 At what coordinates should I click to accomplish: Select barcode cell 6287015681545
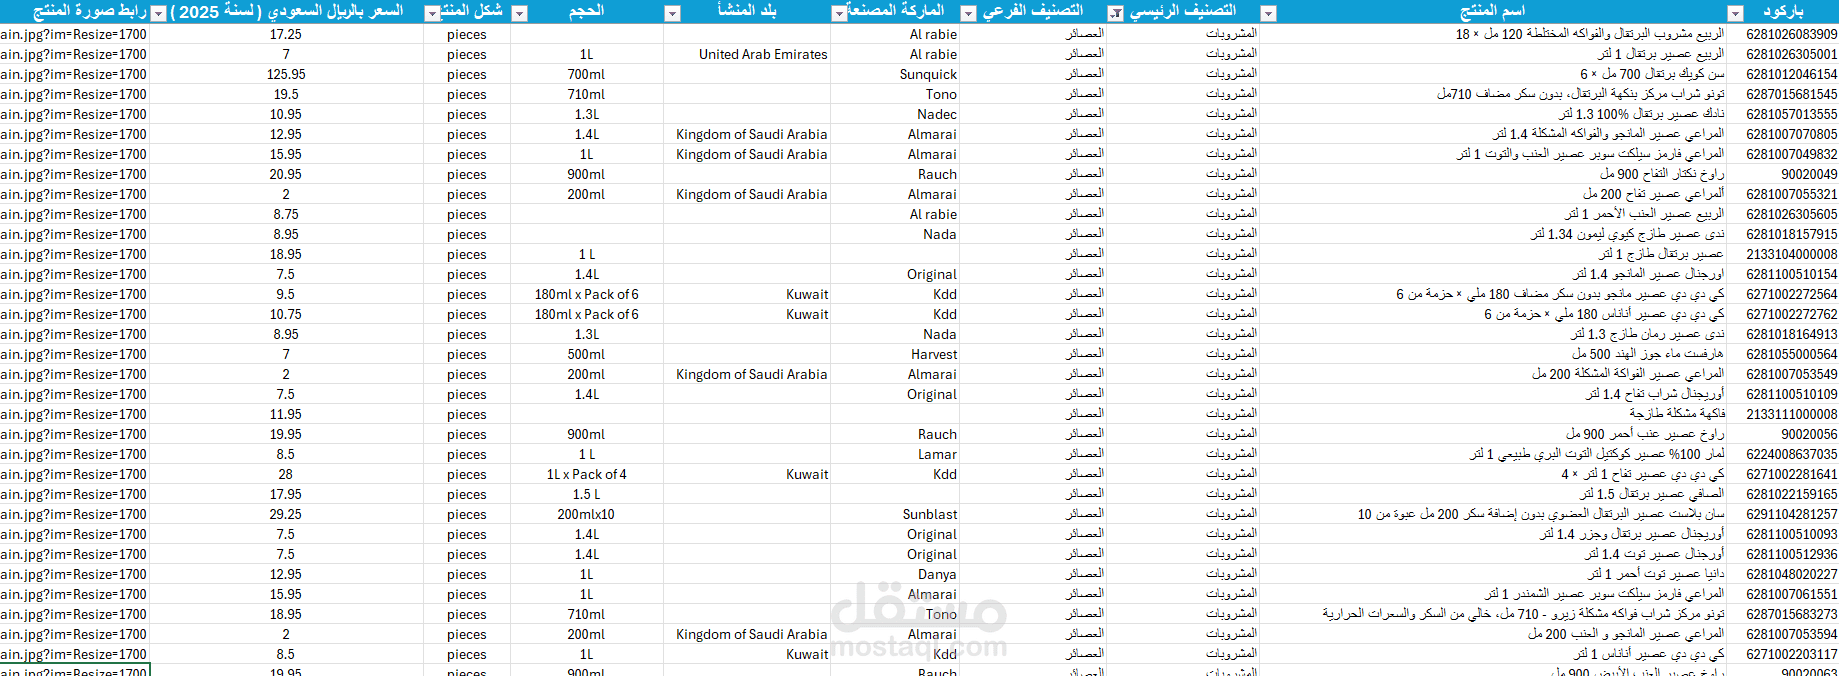point(1783,94)
